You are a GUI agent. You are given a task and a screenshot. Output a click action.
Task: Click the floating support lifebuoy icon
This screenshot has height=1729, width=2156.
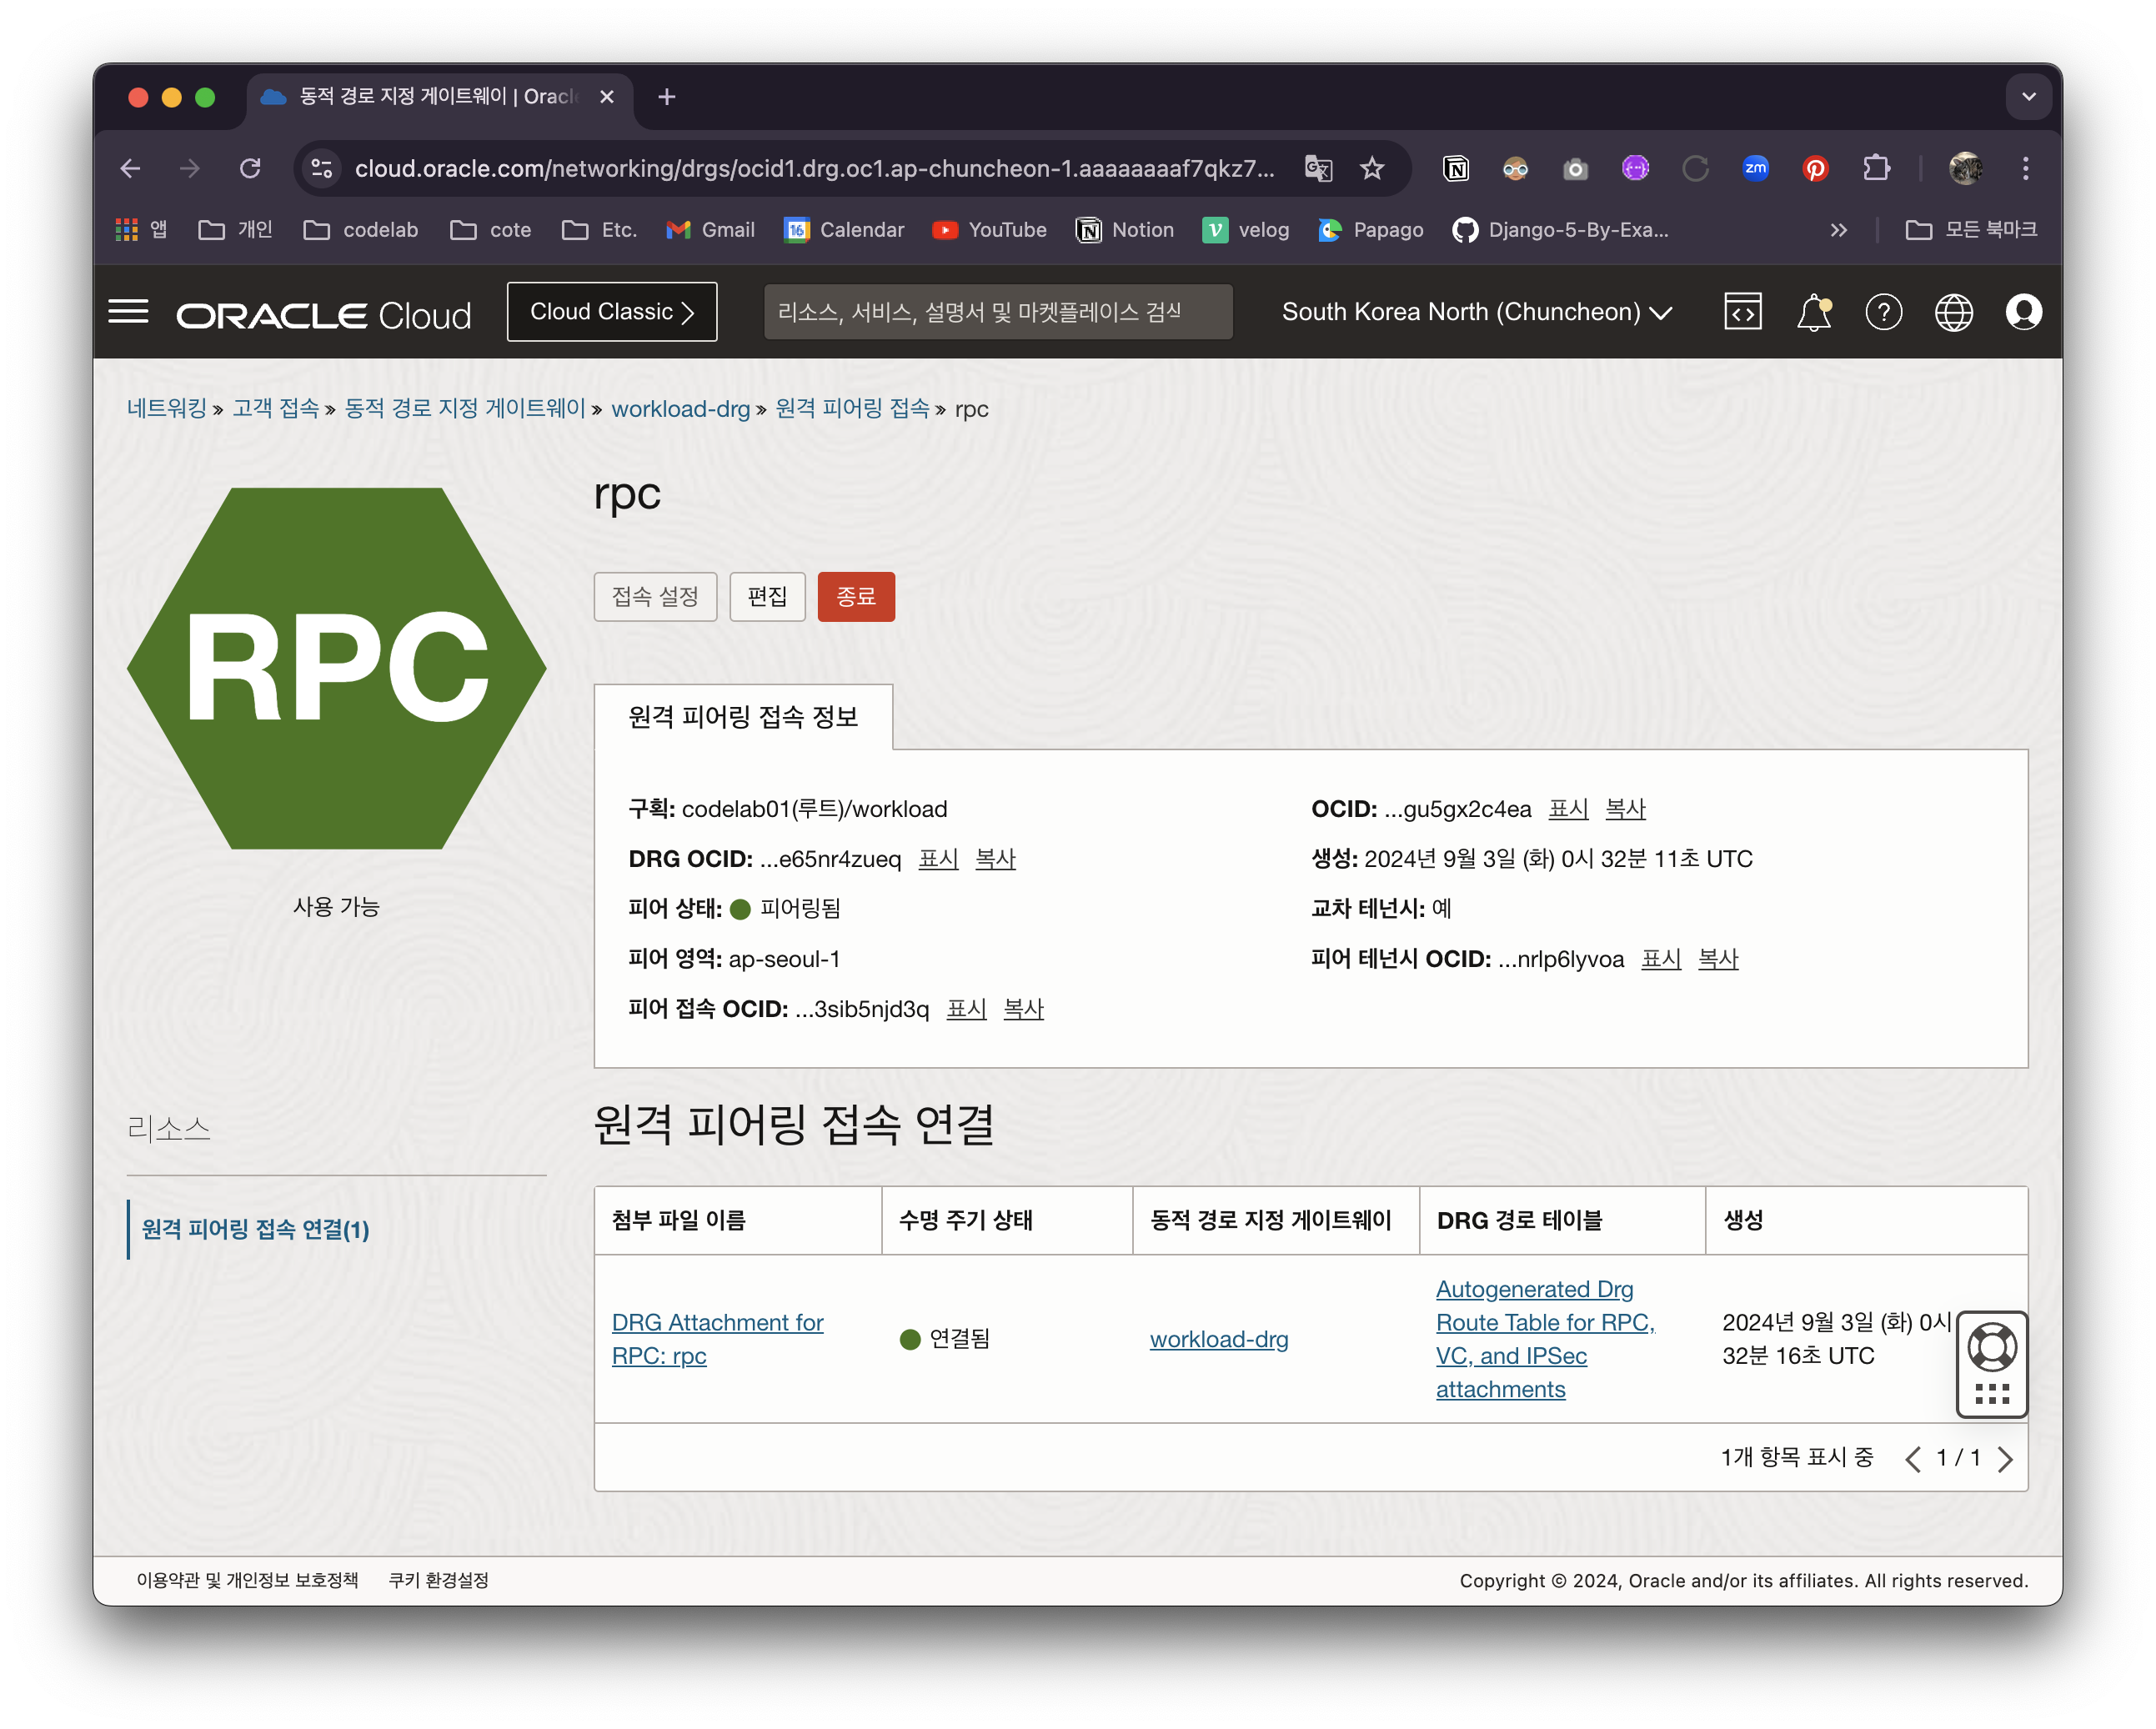1991,1347
